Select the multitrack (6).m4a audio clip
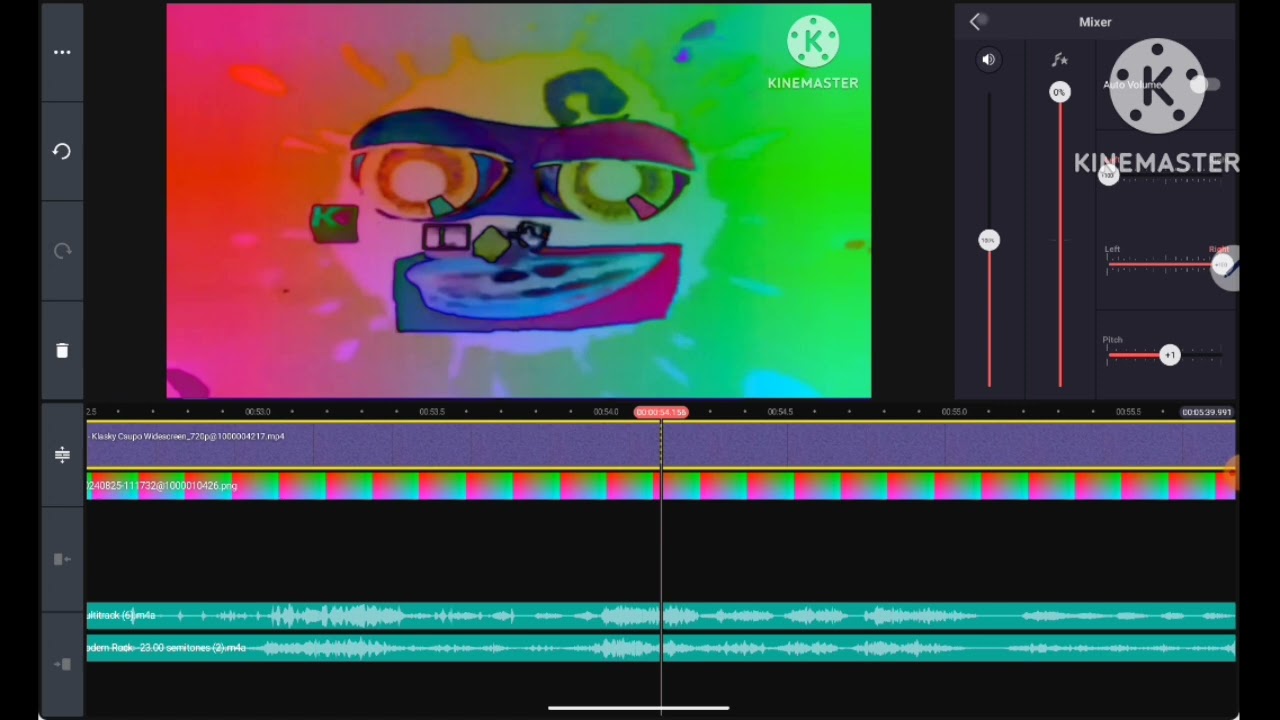This screenshot has width=1280, height=720. click(x=661, y=616)
